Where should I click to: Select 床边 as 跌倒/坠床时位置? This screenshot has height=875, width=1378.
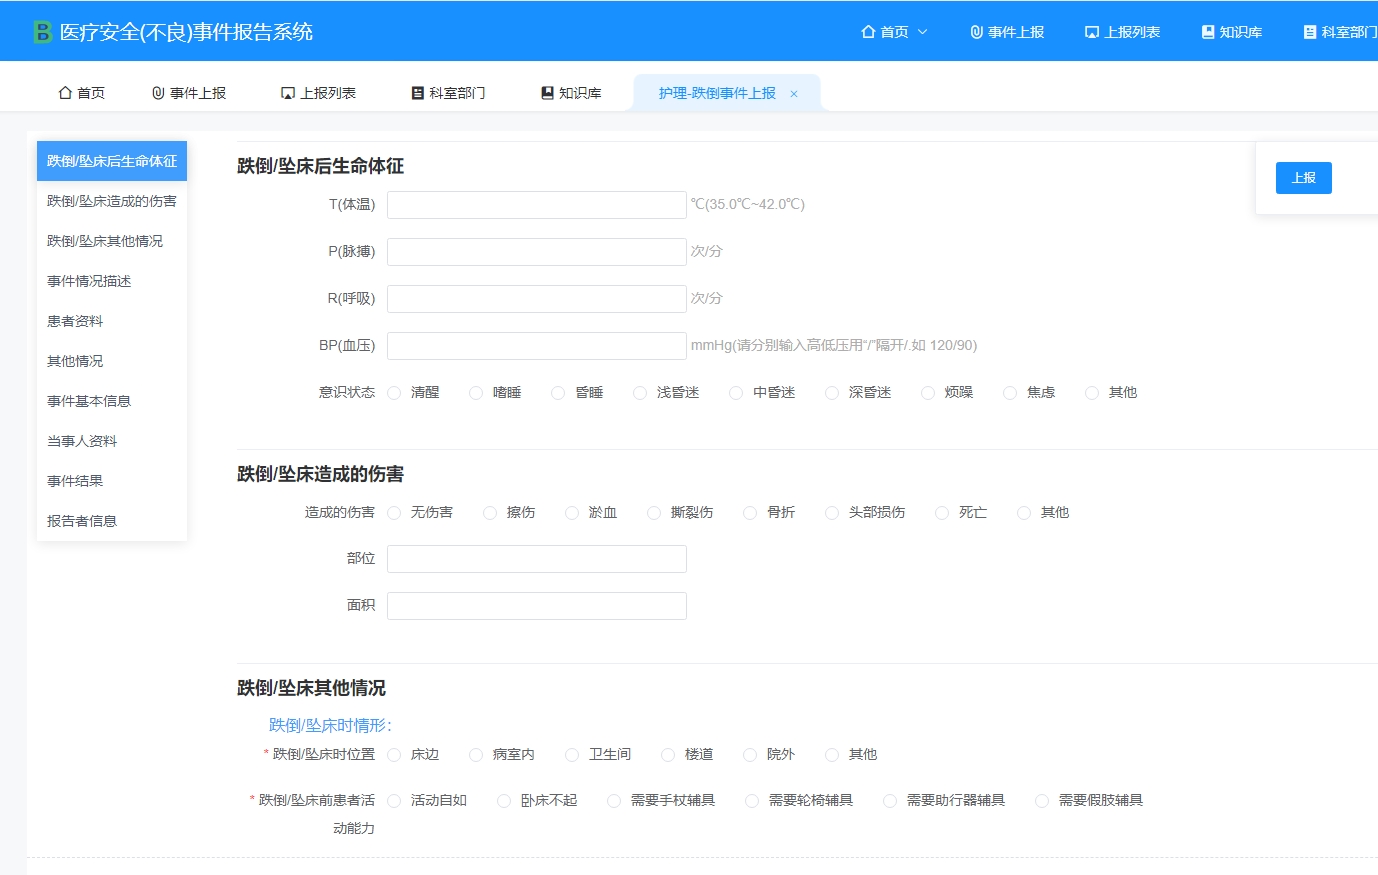tap(394, 755)
